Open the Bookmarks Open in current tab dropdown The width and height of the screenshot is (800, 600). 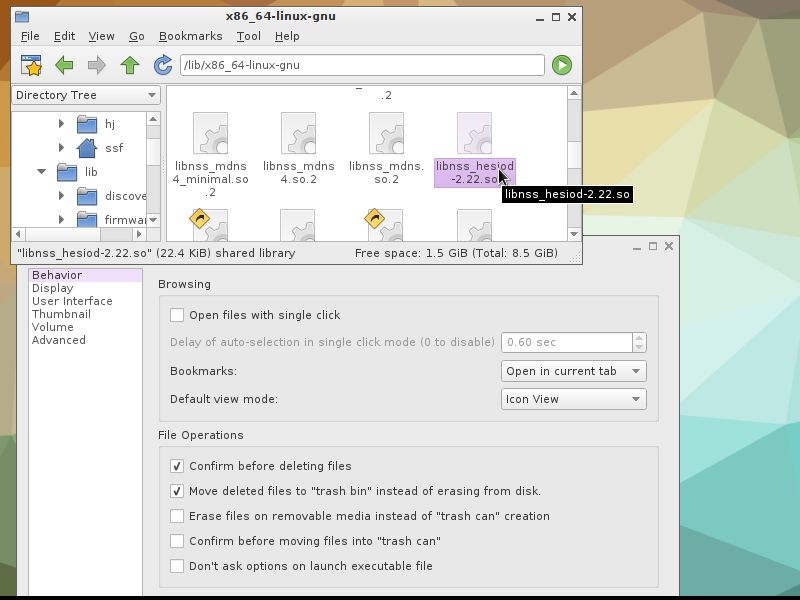573,371
